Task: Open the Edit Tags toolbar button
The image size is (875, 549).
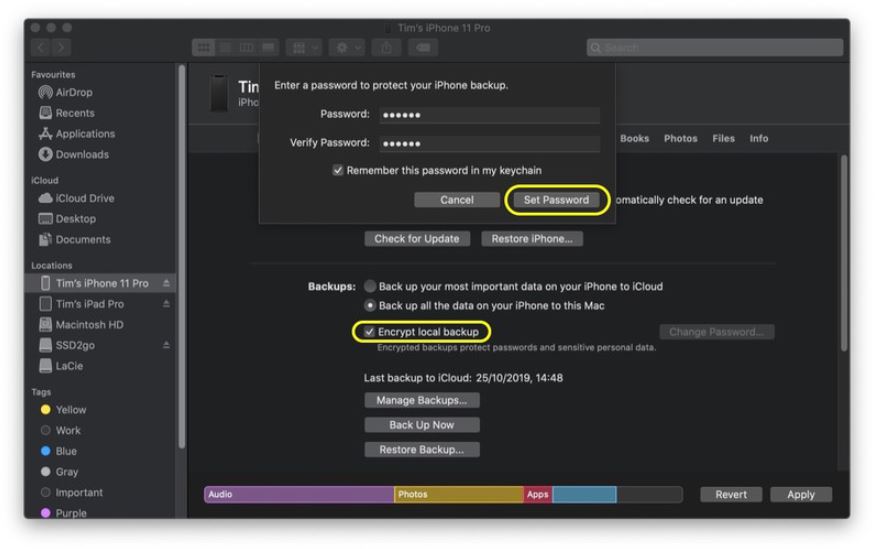Action: click(x=423, y=47)
